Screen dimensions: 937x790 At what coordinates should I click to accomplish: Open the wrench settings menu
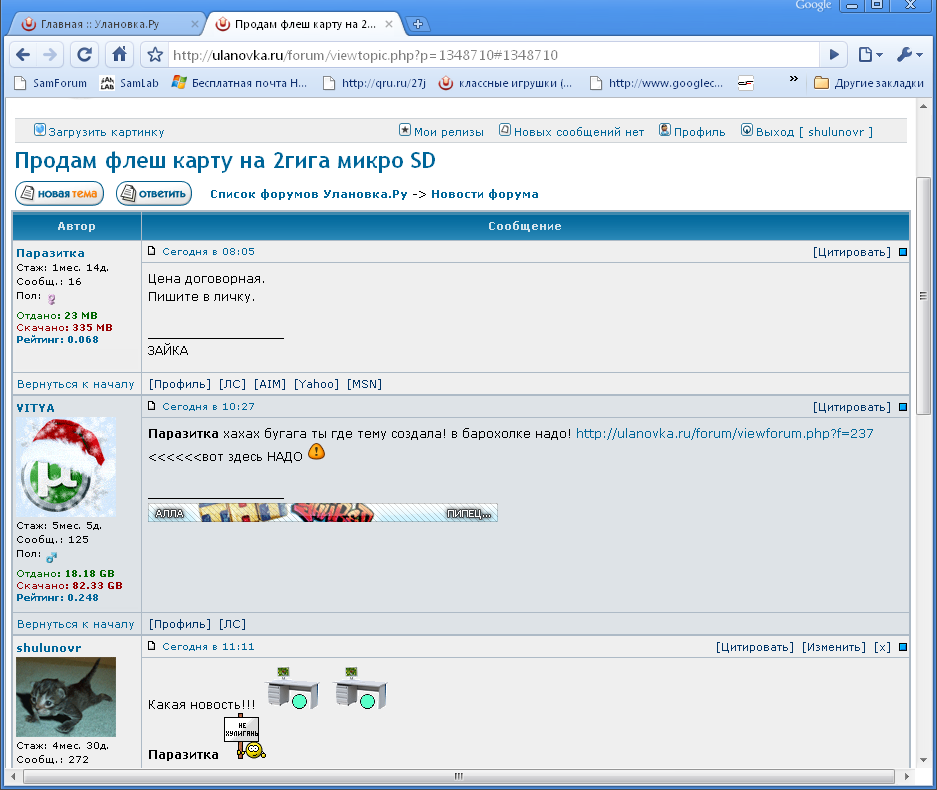pos(910,55)
